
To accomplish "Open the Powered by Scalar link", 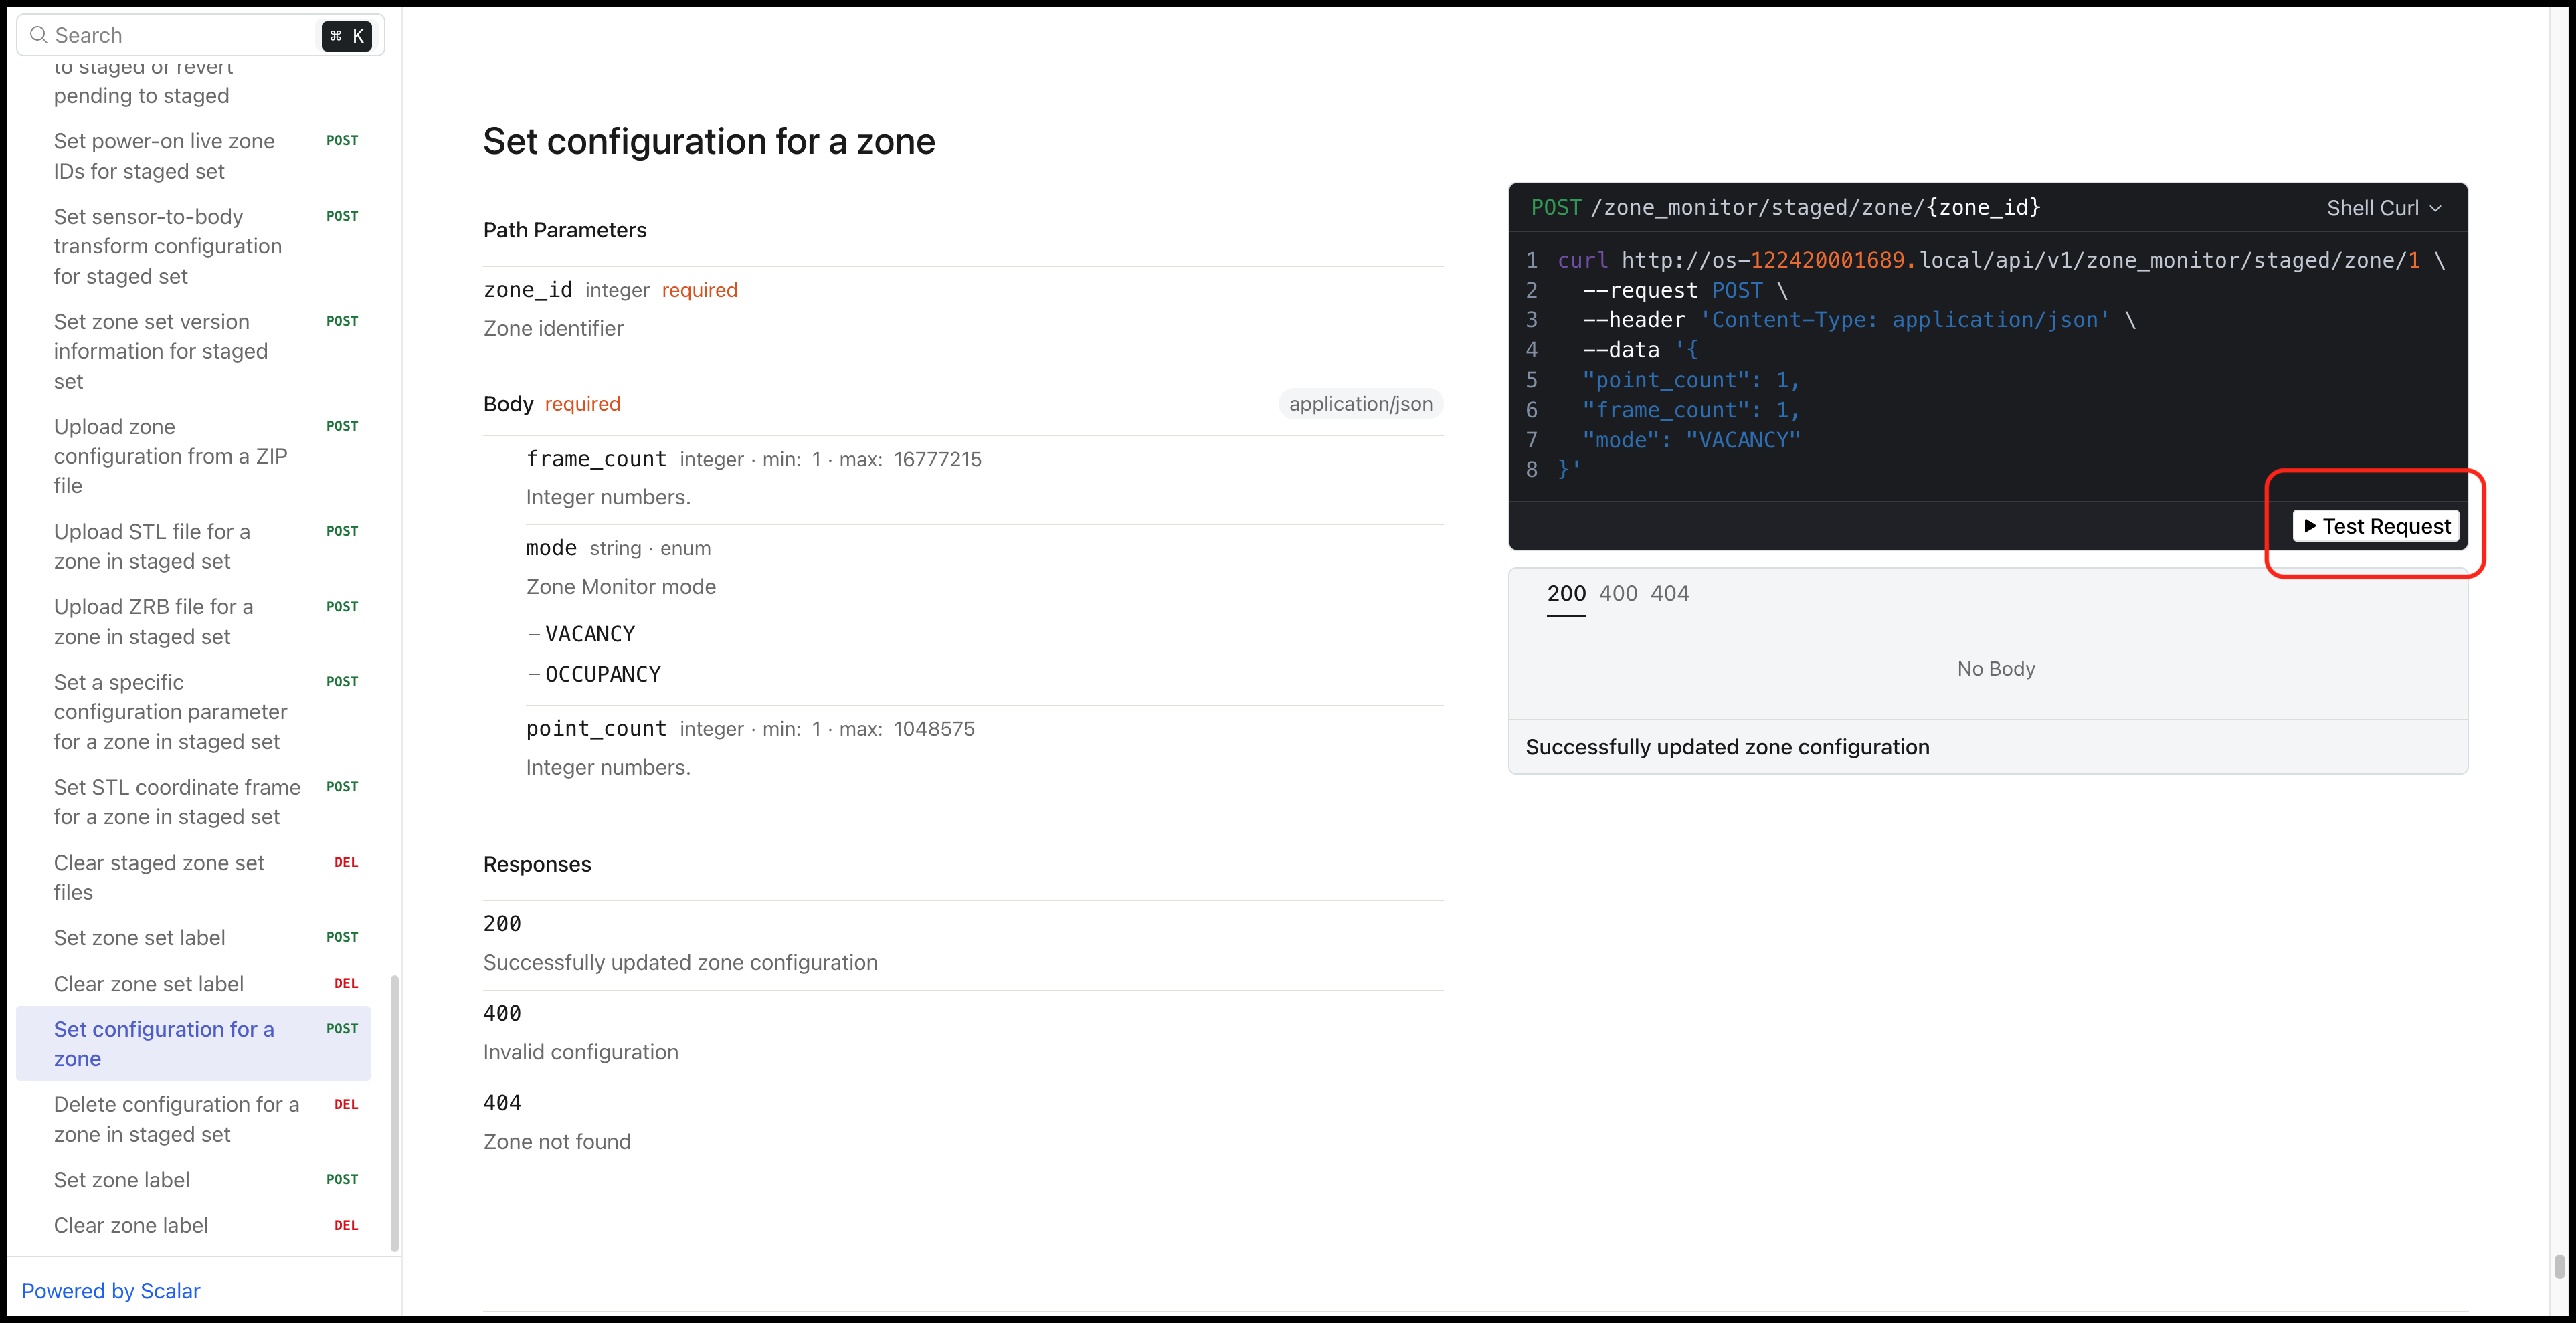I will coord(111,1291).
